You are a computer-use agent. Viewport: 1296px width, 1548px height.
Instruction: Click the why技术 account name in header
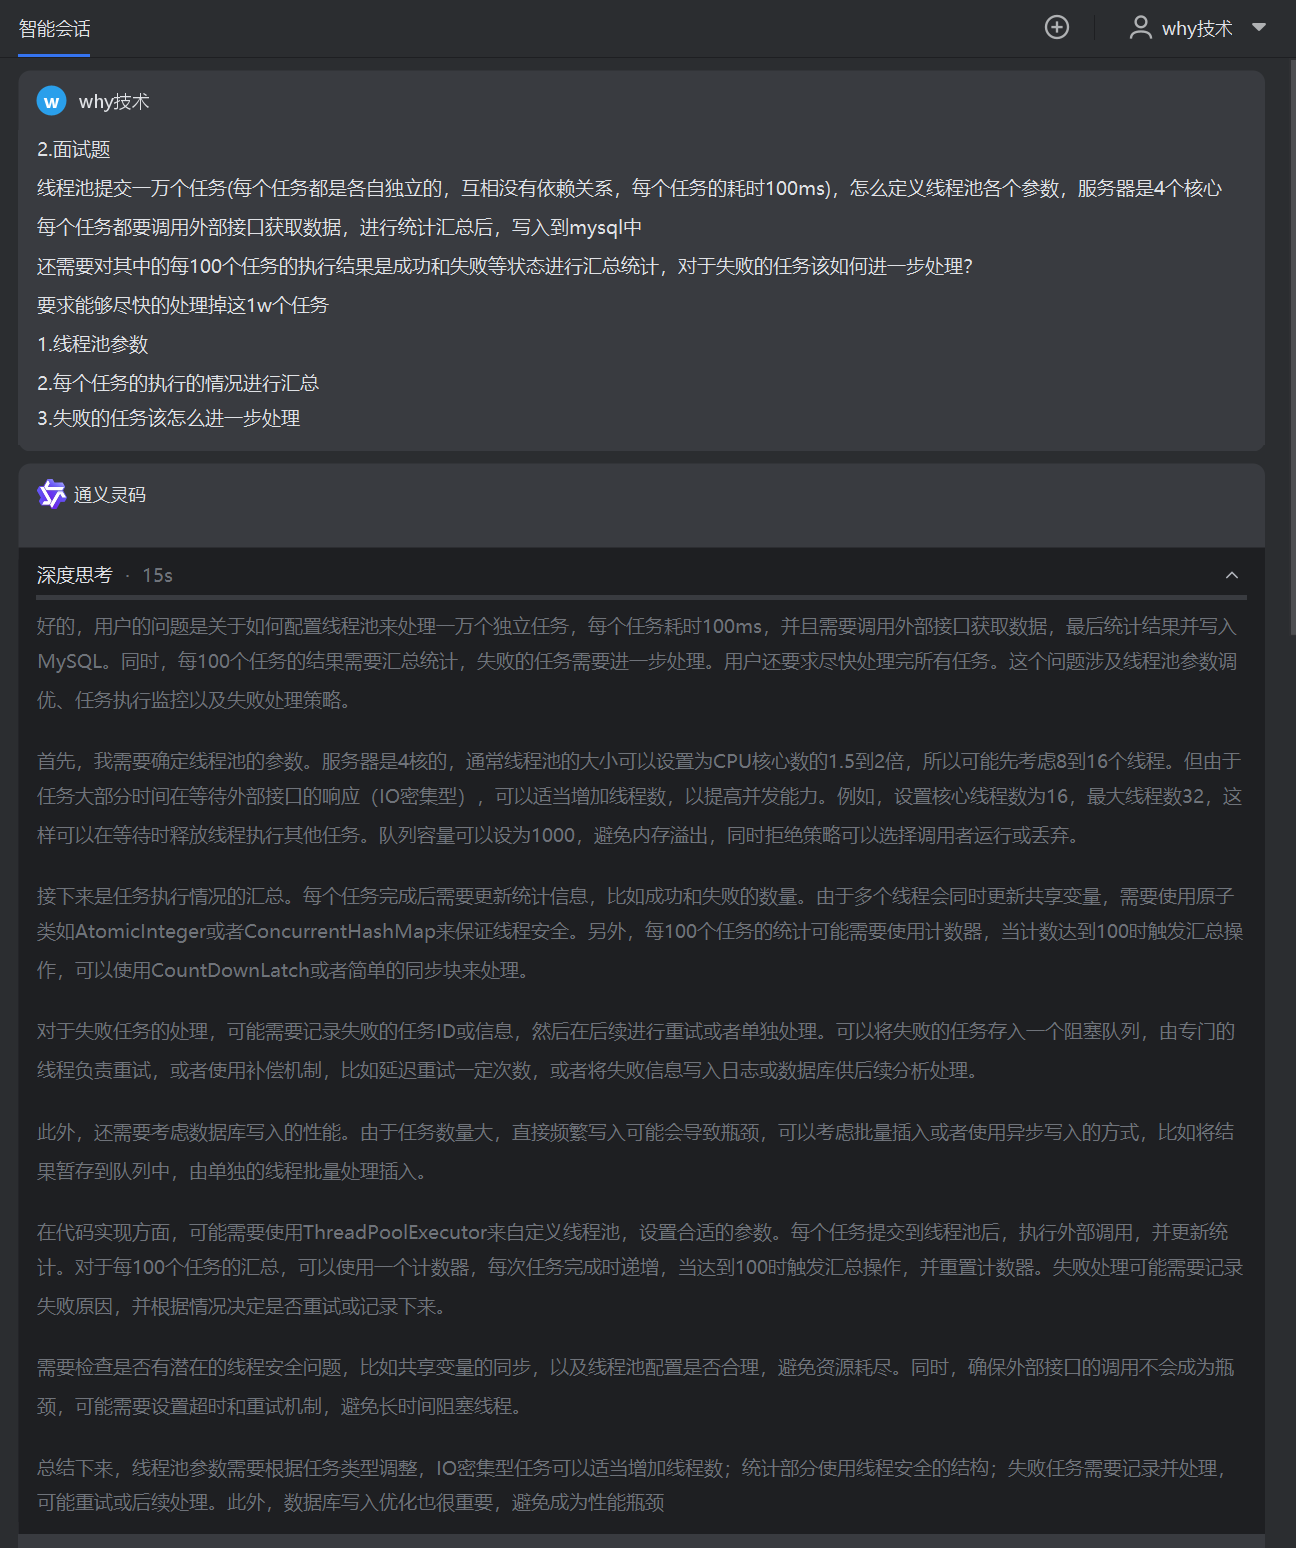point(1197,28)
